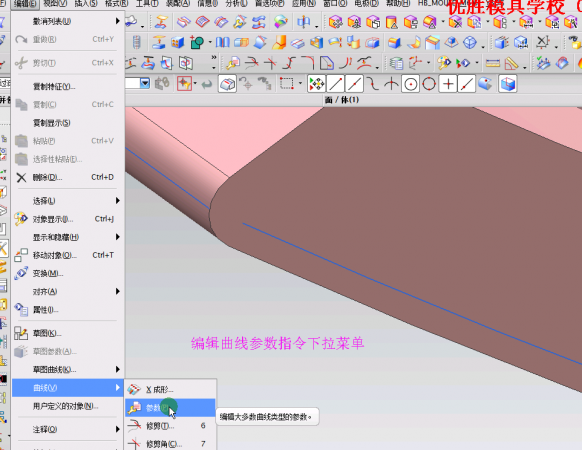Open the 曲线(V) submenu entry

(68, 388)
